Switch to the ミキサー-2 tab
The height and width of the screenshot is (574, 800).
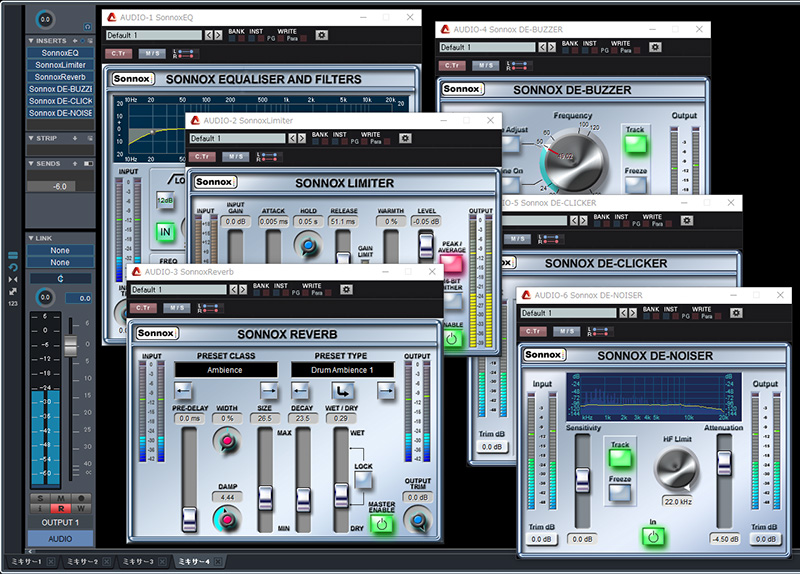[83, 561]
